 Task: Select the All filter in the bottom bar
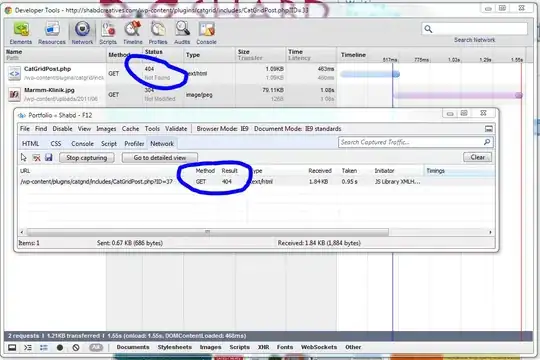(x=96, y=348)
